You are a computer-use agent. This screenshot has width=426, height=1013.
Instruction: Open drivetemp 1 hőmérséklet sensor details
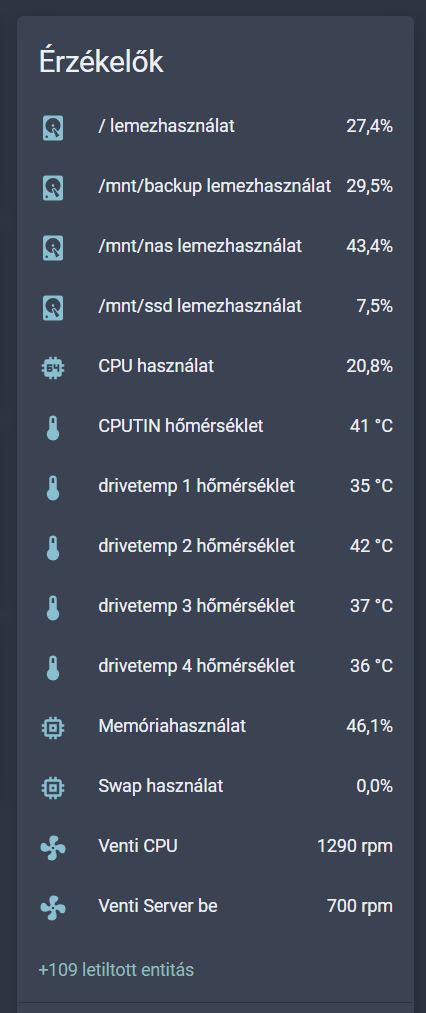[215, 486]
